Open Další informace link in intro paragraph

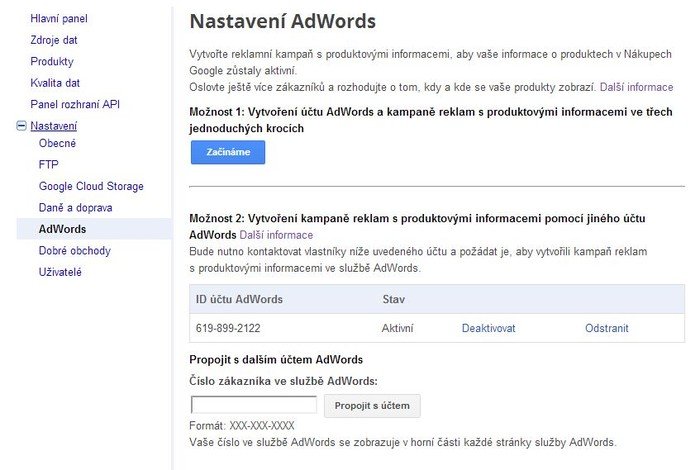(636, 87)
